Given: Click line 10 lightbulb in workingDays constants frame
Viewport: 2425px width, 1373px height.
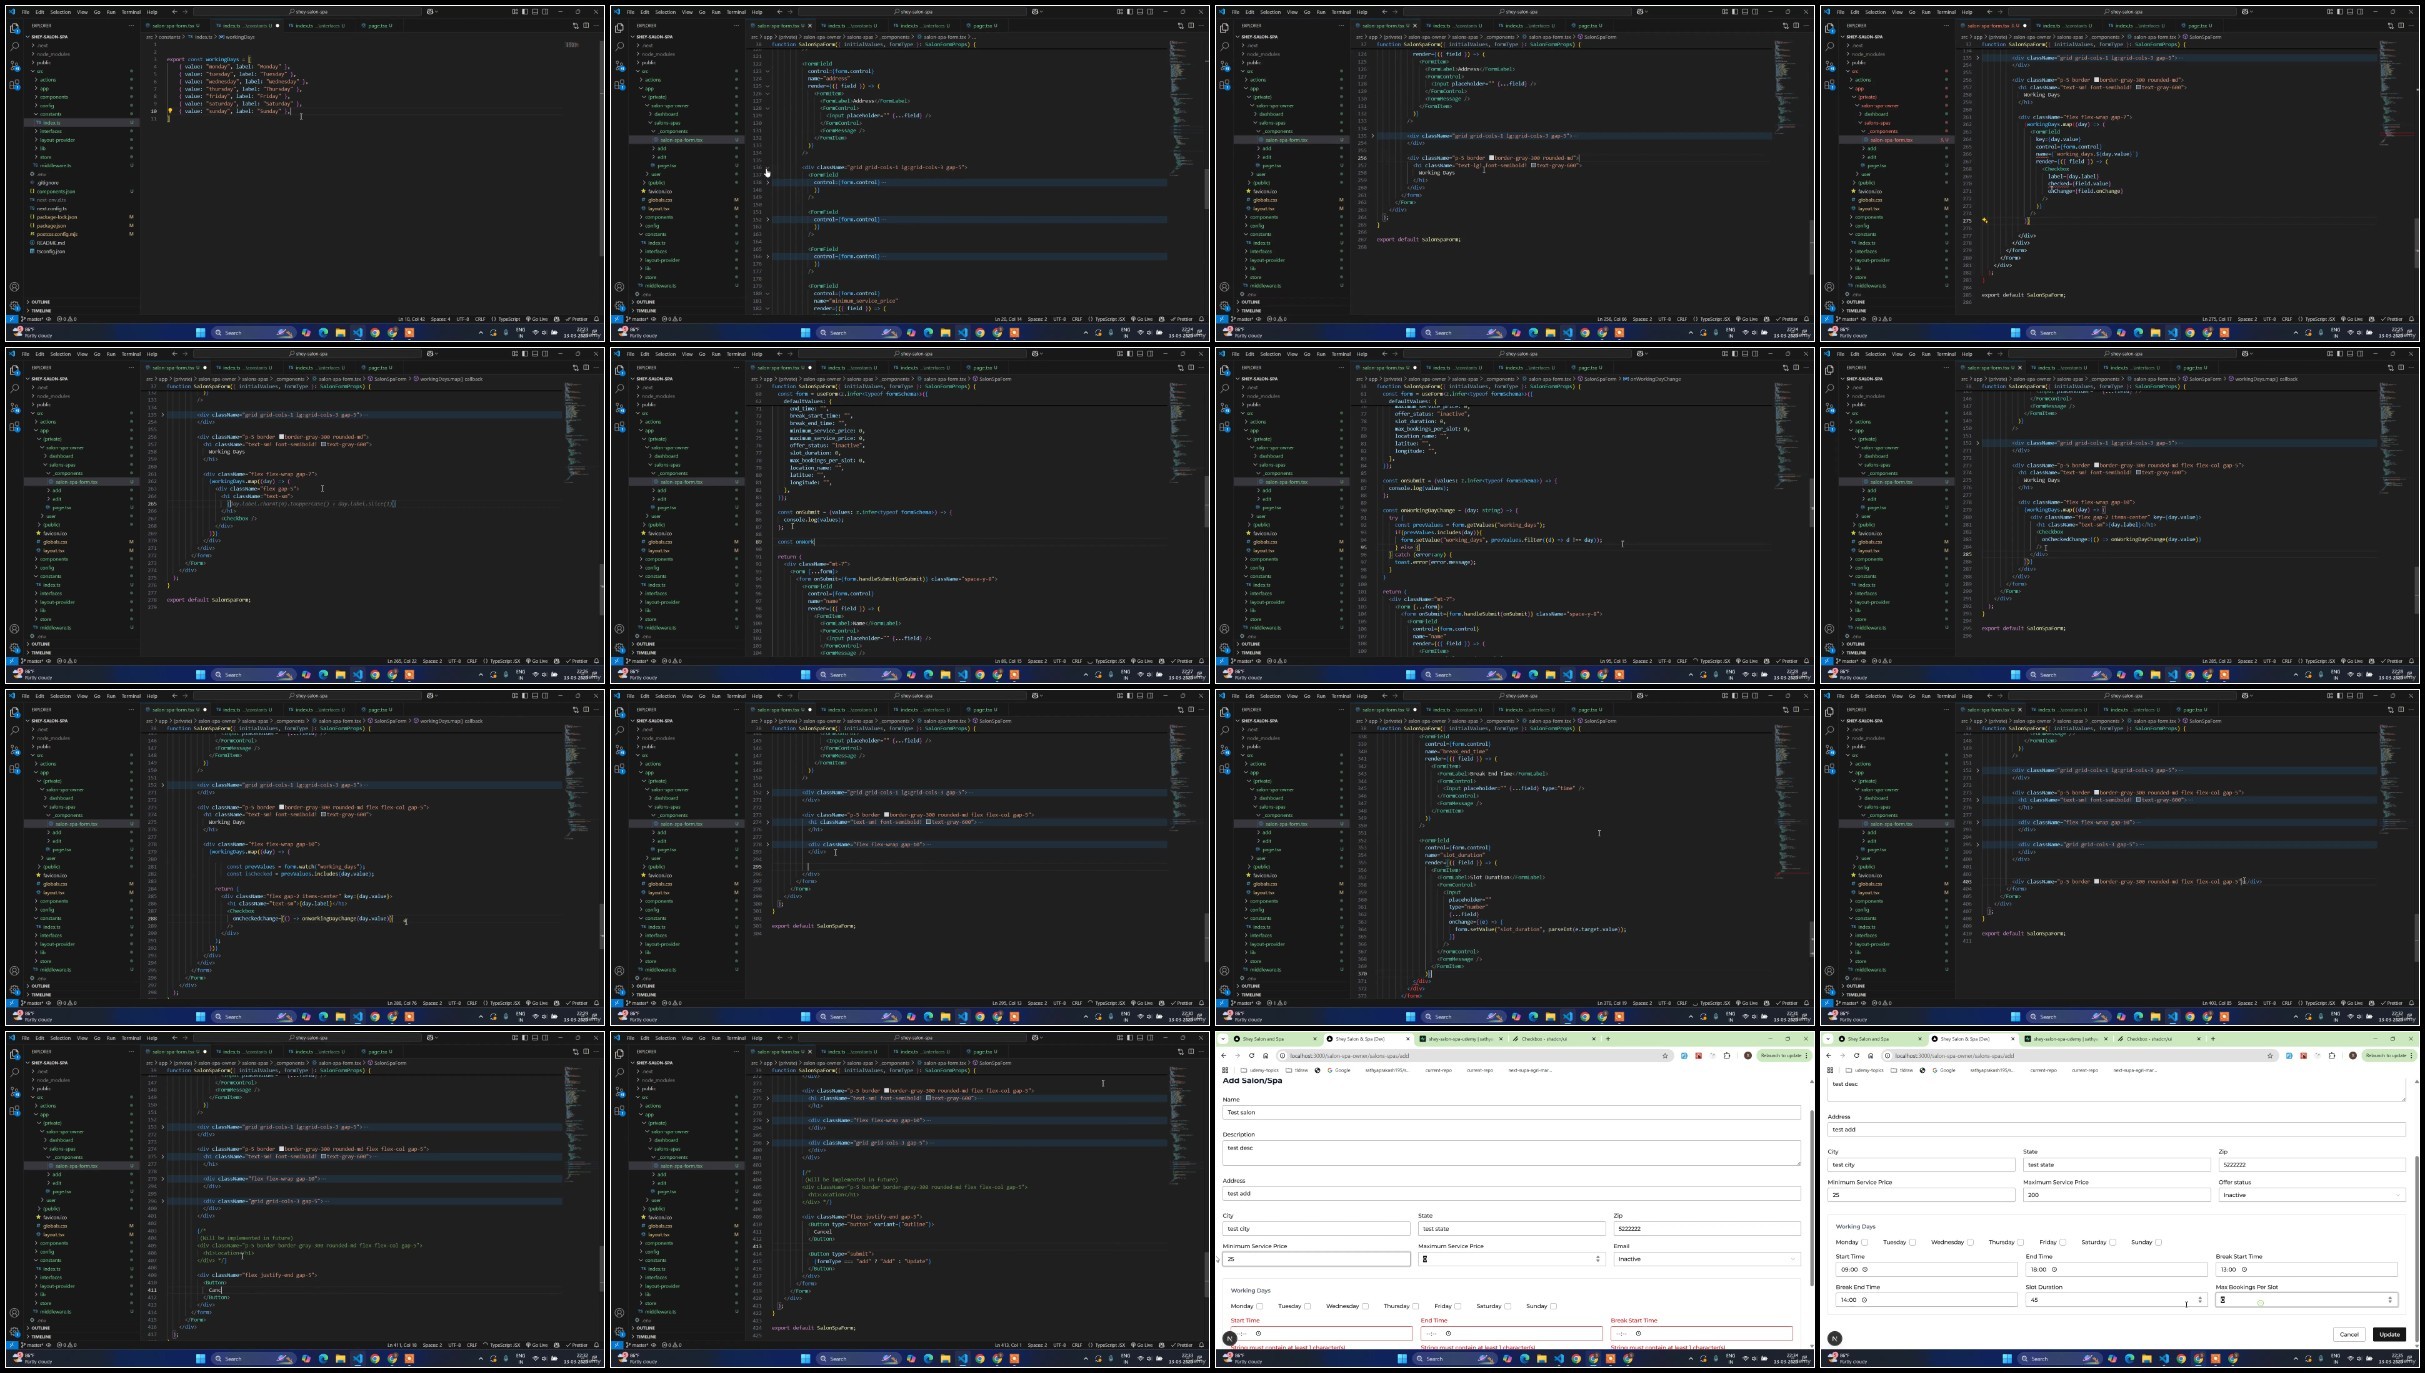Looking at the screenshot, I should (169, 111).
